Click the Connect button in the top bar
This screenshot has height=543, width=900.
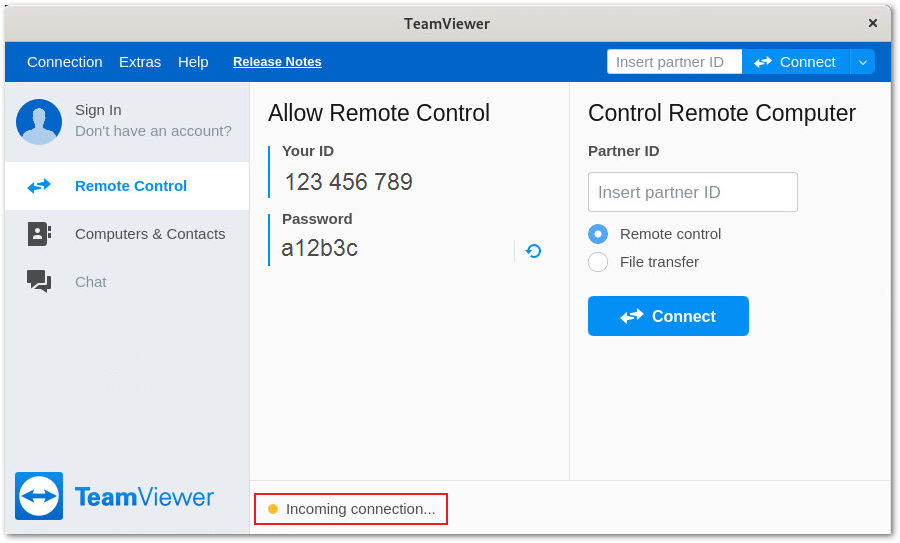(x=796, y=62)
